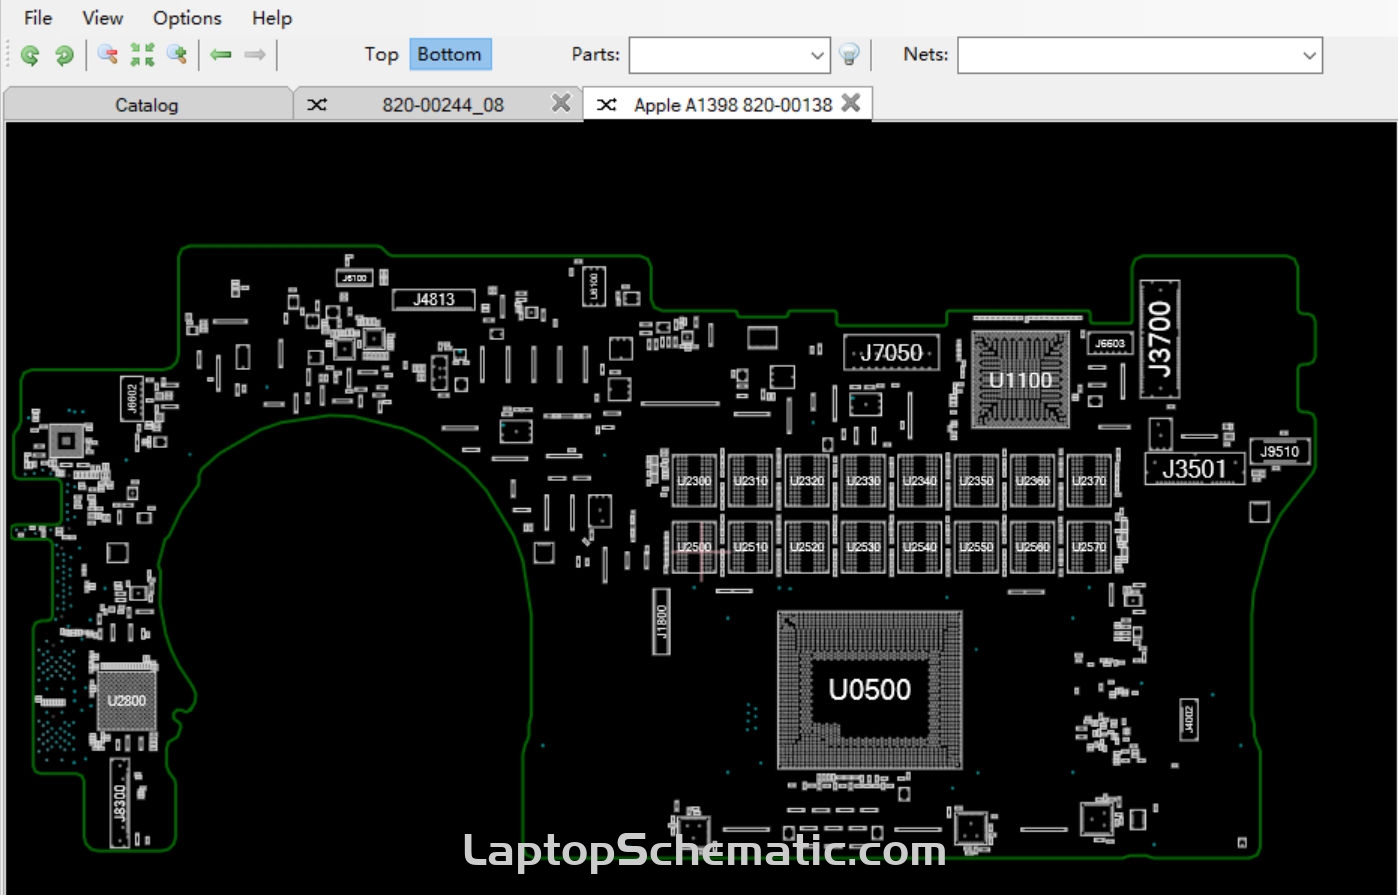1398x895 pixels.
Task: Open the View menu
Action: pos(102,18)
